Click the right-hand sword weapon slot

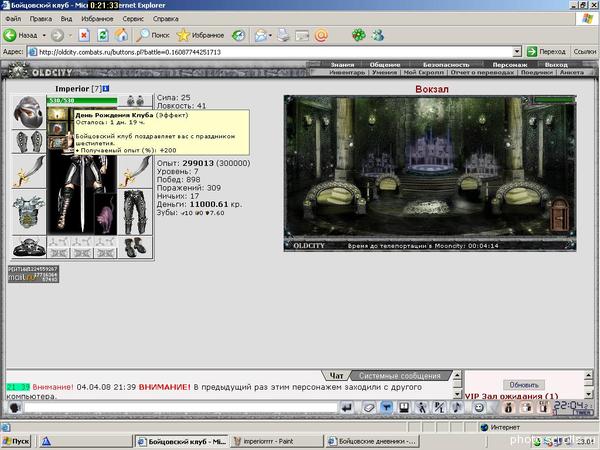point(135,172)
